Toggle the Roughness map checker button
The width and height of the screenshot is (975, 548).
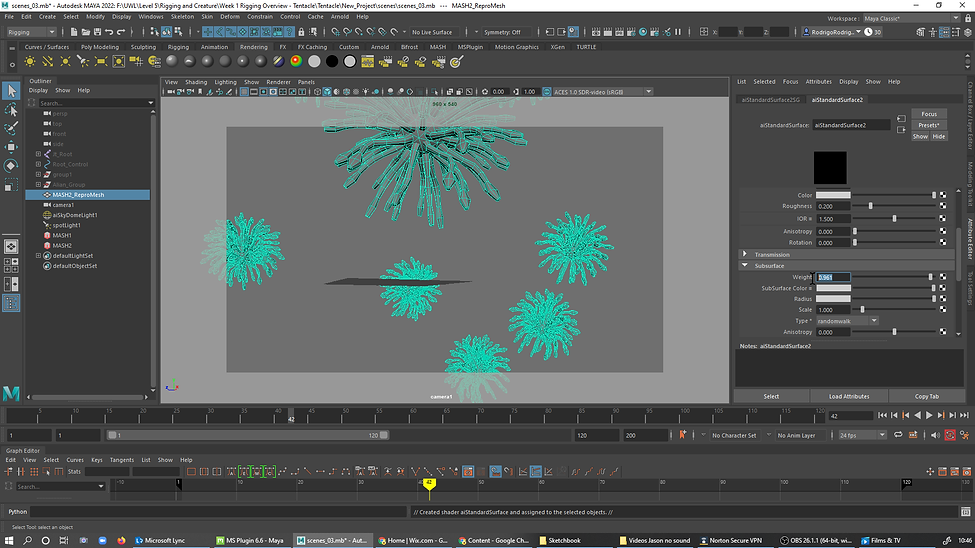click(x=943, y=206)
